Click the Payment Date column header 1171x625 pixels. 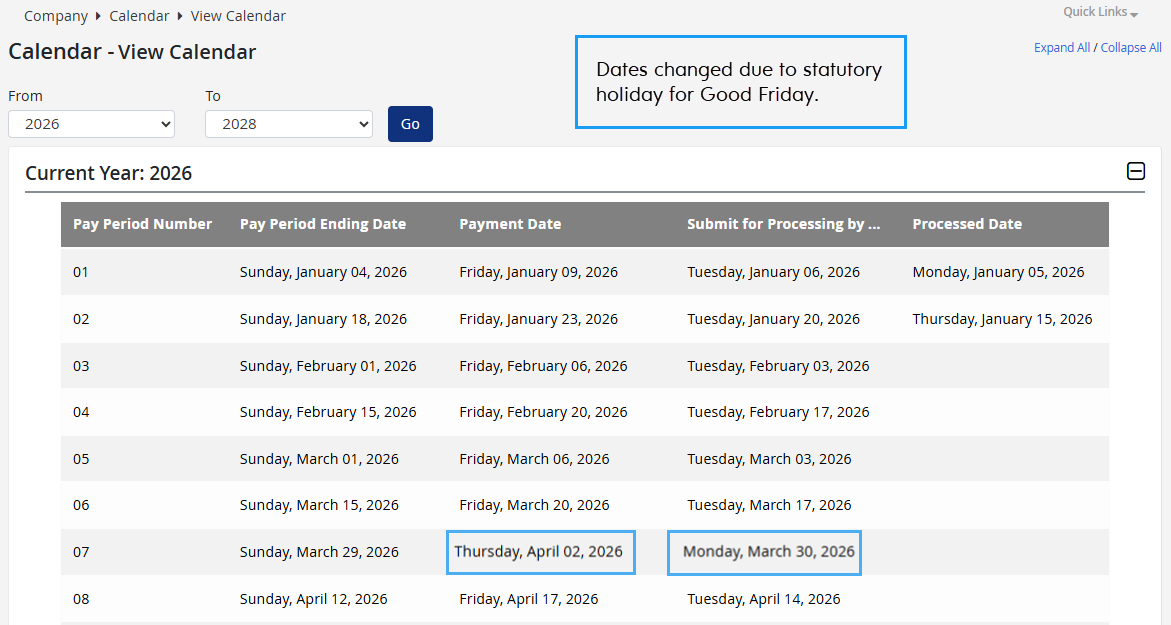(x=510, y=224)
